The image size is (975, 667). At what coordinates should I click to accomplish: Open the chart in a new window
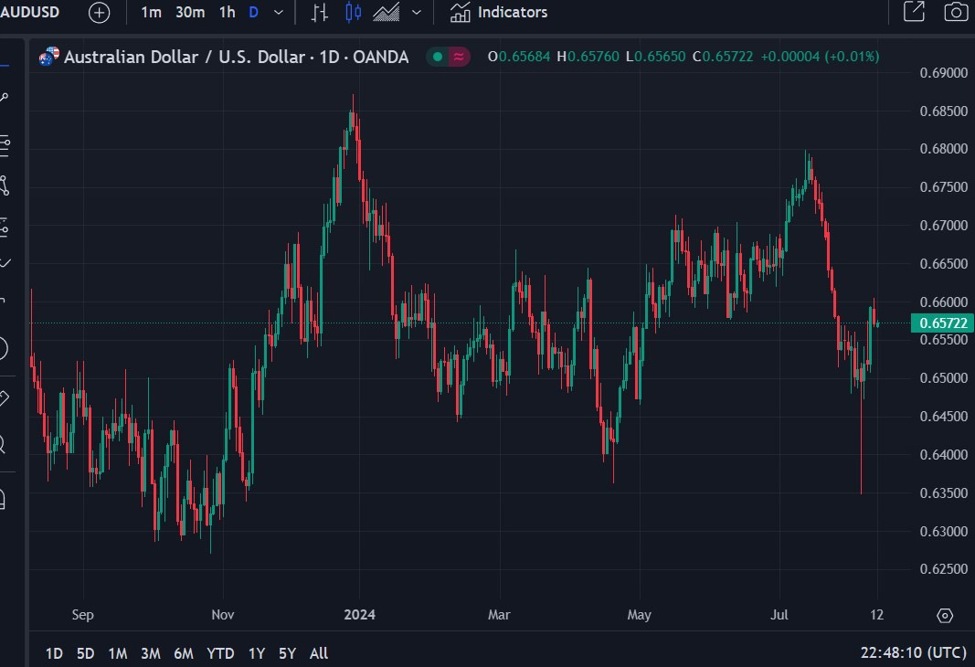pyautogui.click(x=916, y=13)
